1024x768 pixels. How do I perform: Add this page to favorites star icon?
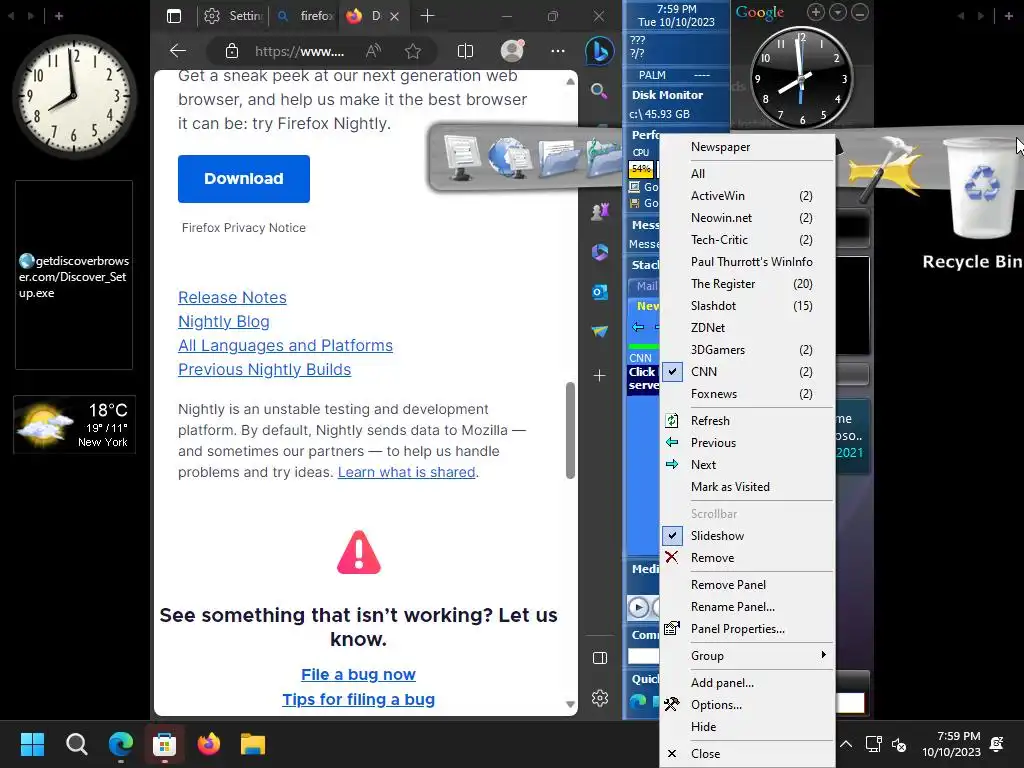(413, 51)
